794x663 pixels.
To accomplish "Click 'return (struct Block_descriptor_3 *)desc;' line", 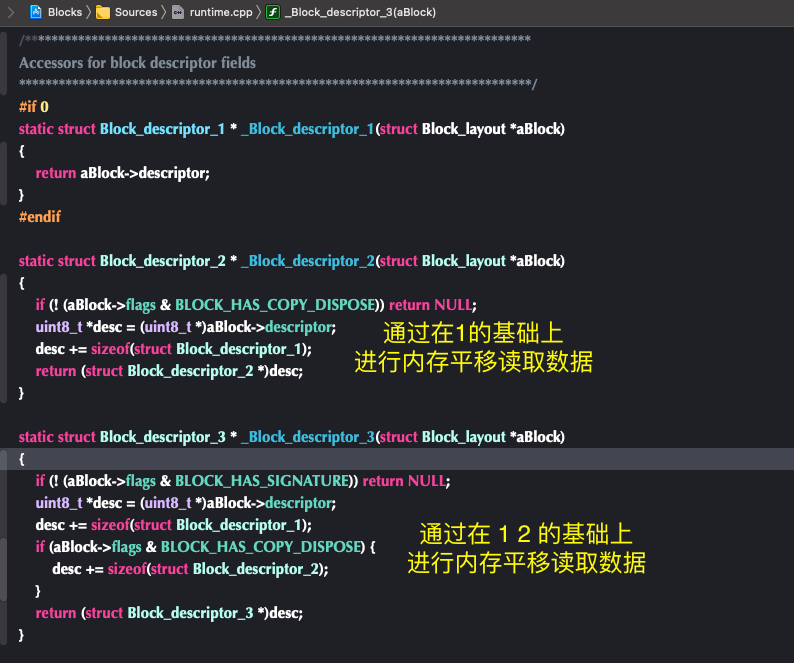I will 169,613.
